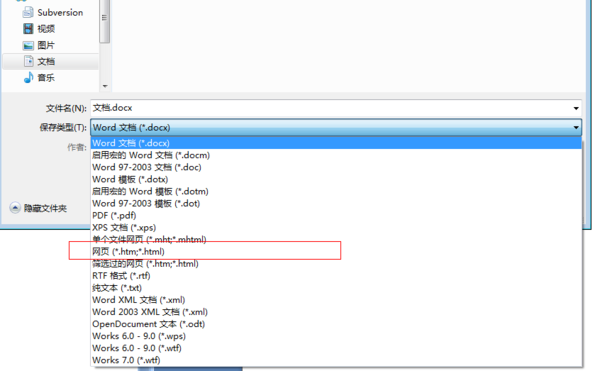Select 纯文本 (*.txt) format

click(336, 288)
